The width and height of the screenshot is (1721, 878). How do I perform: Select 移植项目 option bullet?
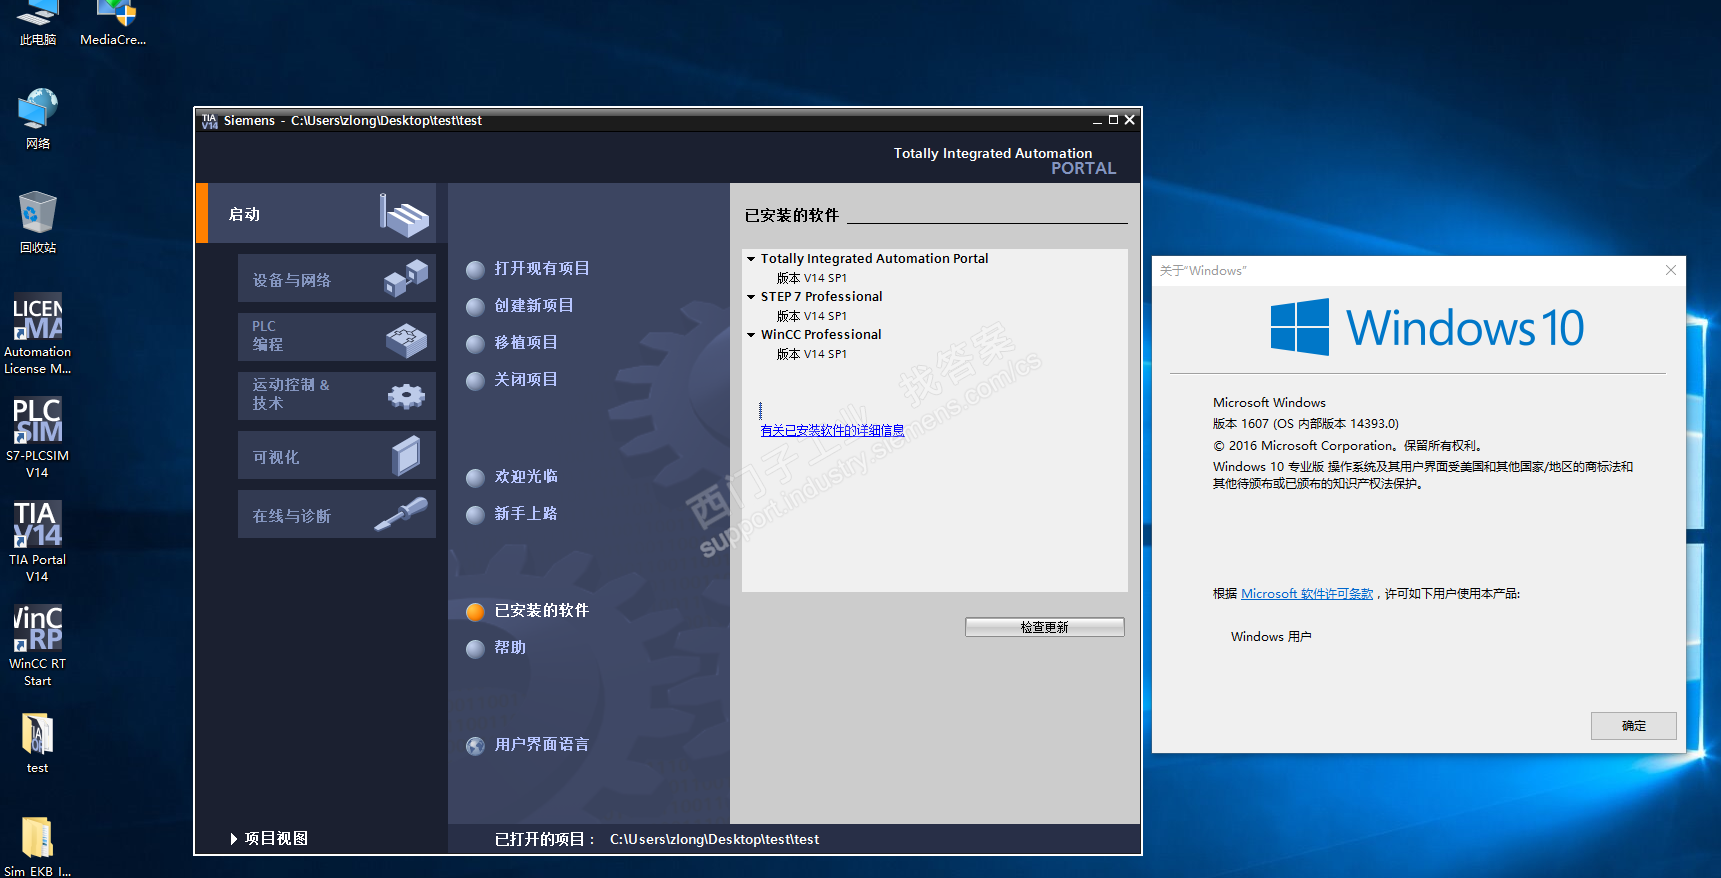tap(476, 344)
